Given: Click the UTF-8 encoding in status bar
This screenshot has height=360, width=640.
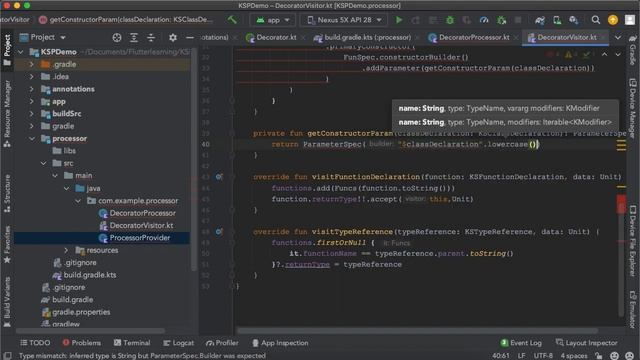Looking at the screenshot, I should point(543,356).
